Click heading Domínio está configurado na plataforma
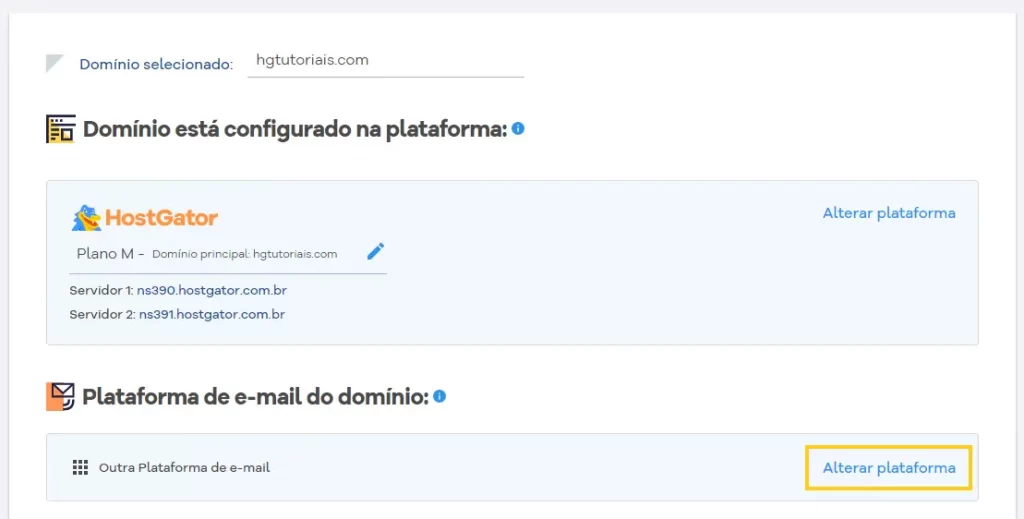This screenshot has width=1024, height=519. point(295,129)
